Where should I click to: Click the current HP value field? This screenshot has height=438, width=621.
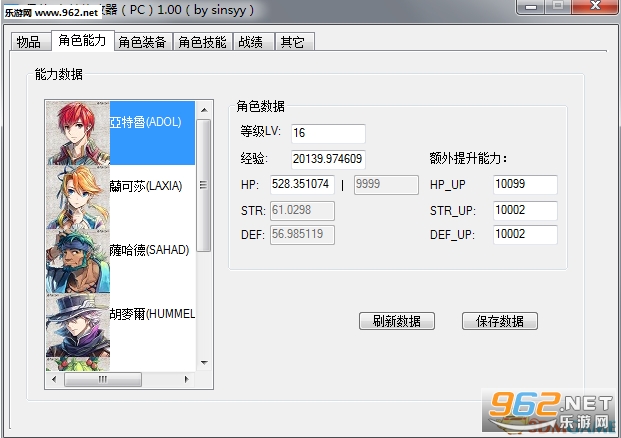(x=302, y=185)
